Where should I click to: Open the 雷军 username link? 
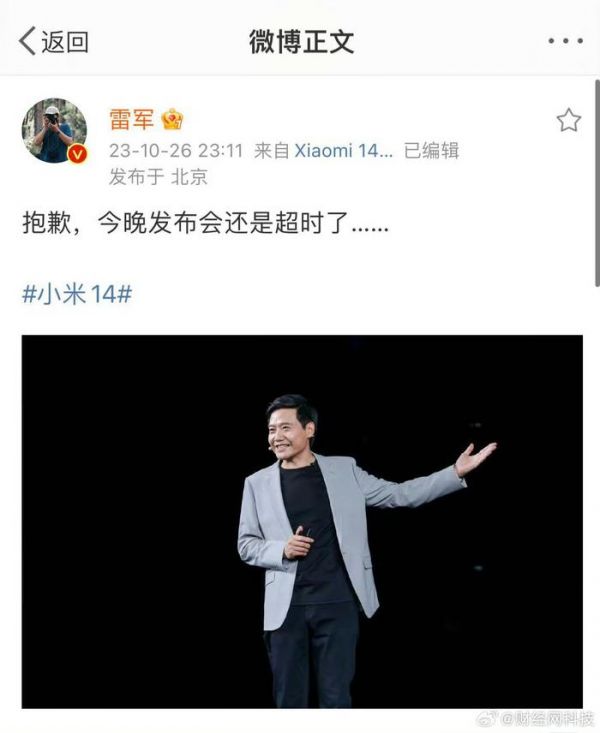click(x=131, y=119)
